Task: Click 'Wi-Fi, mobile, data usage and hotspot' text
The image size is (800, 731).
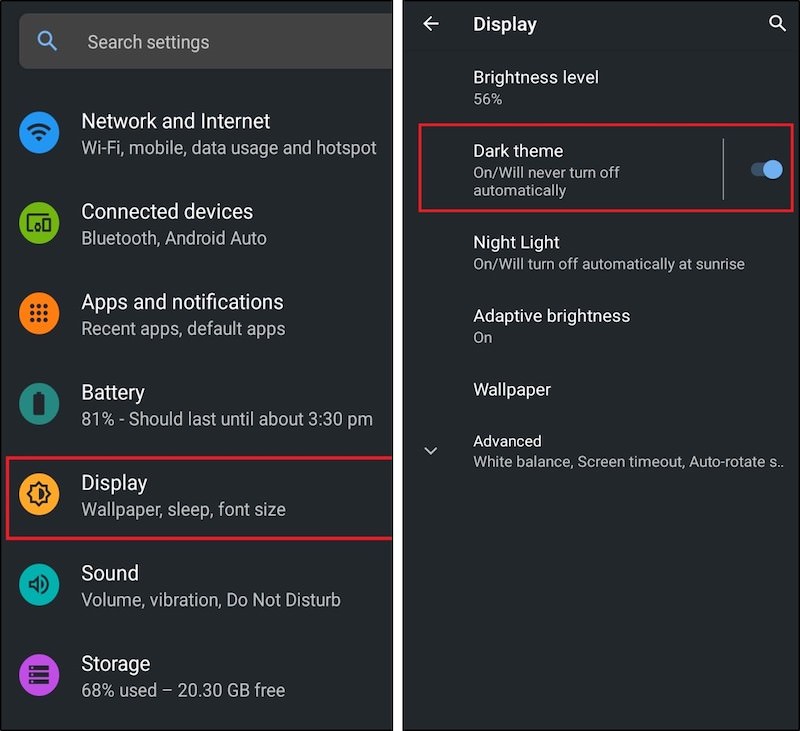Action: click(229, 148)
